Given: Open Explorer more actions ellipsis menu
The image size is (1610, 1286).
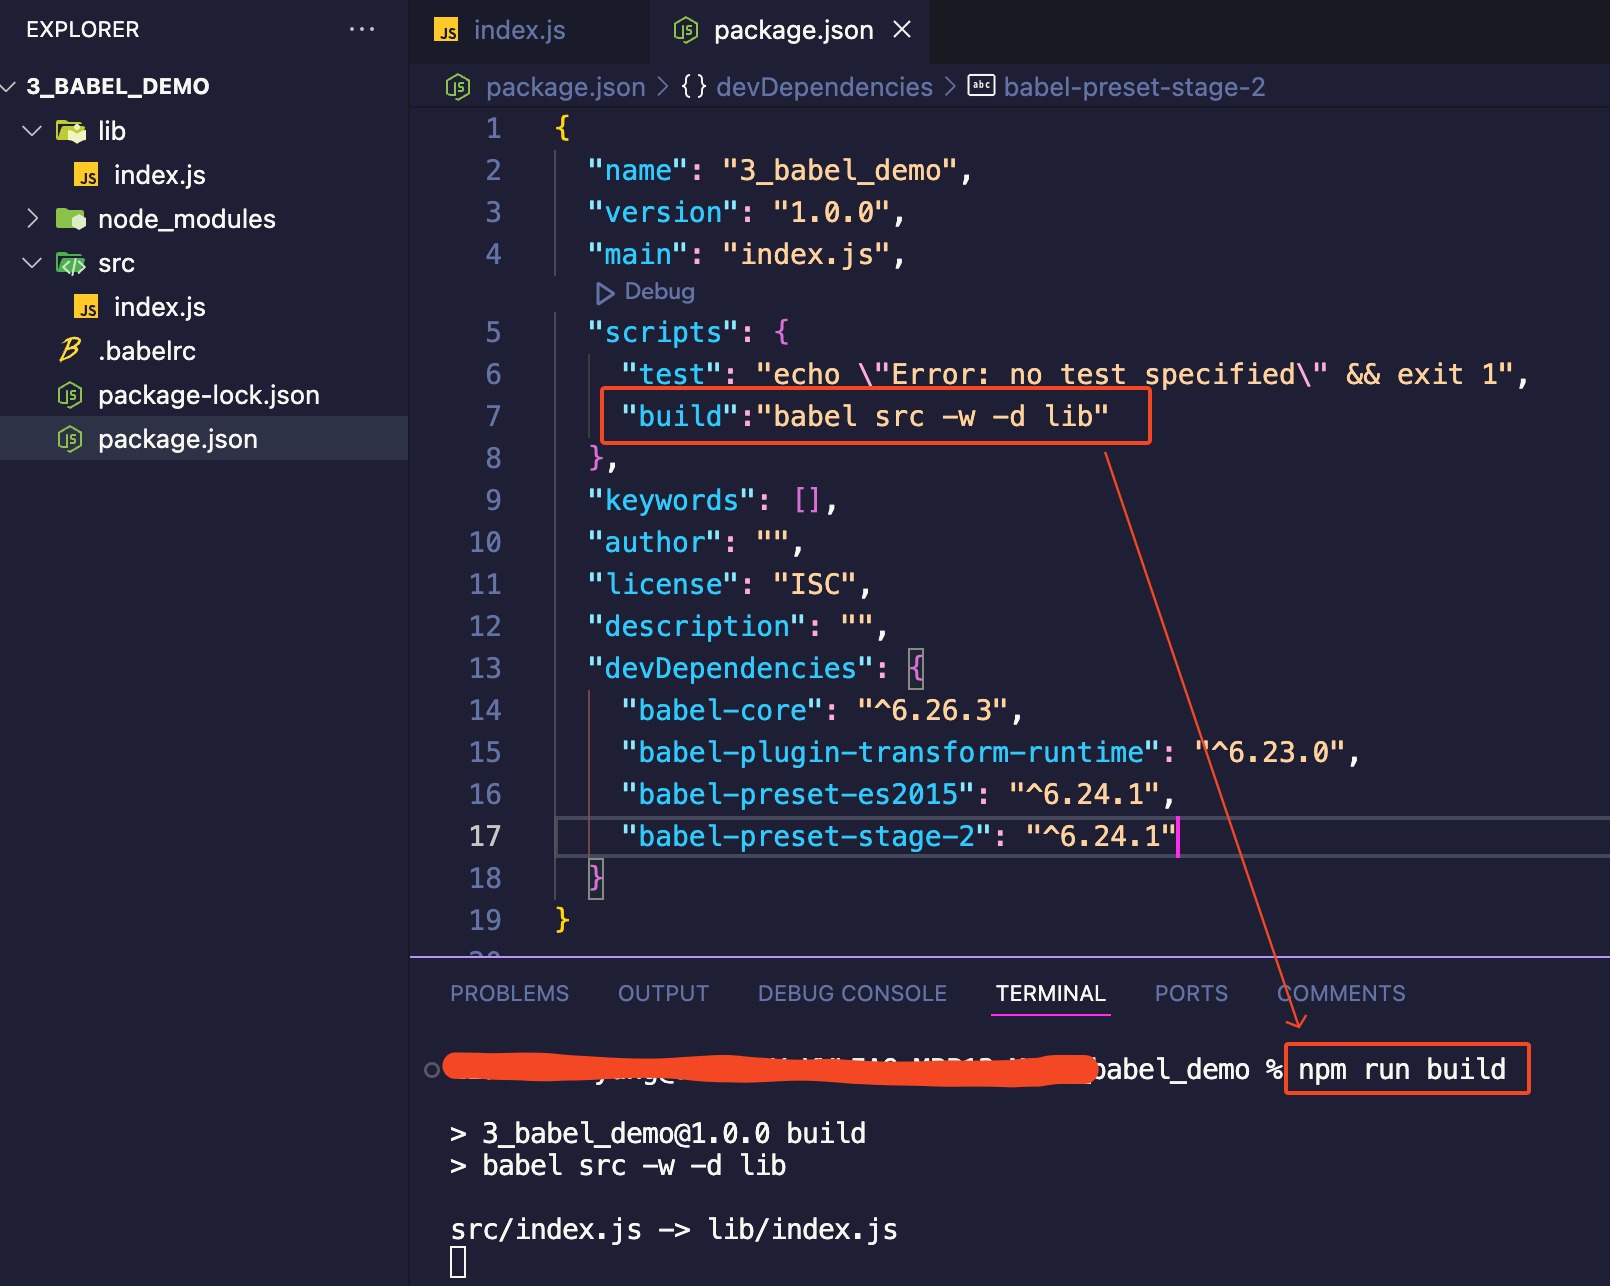Looking at the screenshot, I should coord(361,30).
